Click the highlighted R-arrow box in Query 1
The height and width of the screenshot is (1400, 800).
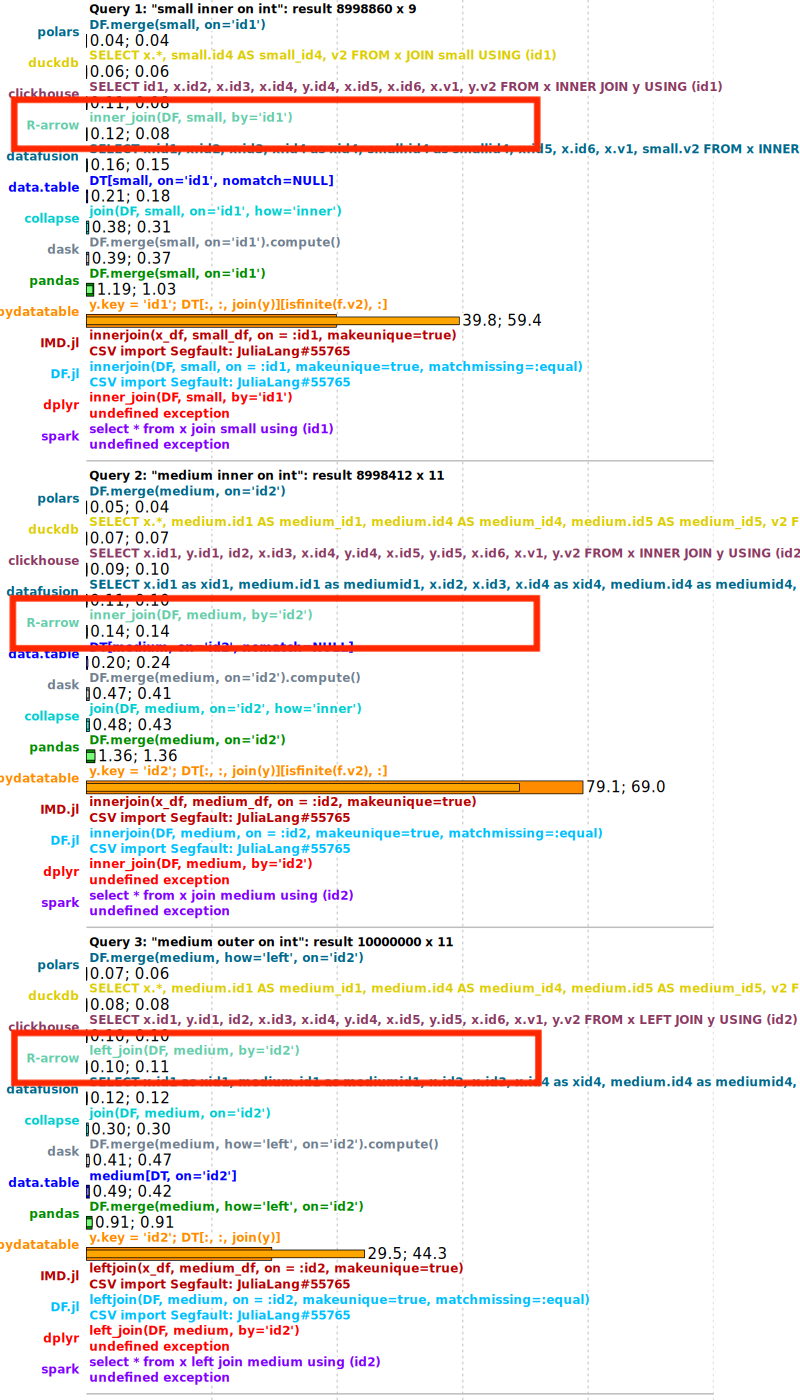(275, 125)
